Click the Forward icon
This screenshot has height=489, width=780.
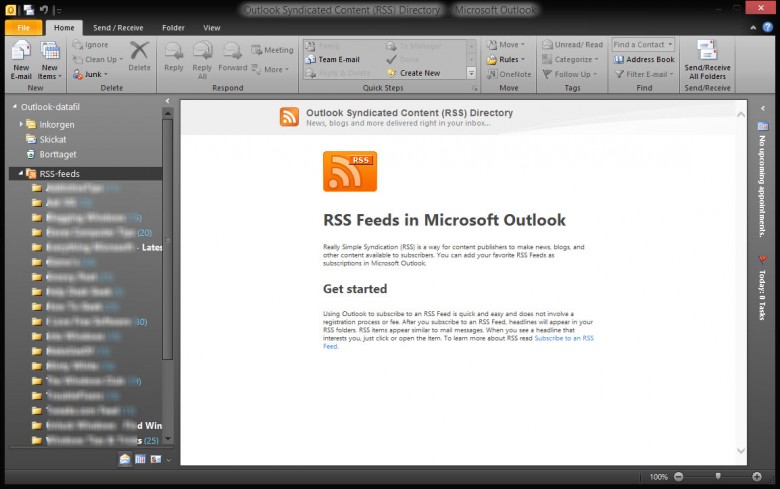[232, 51]
